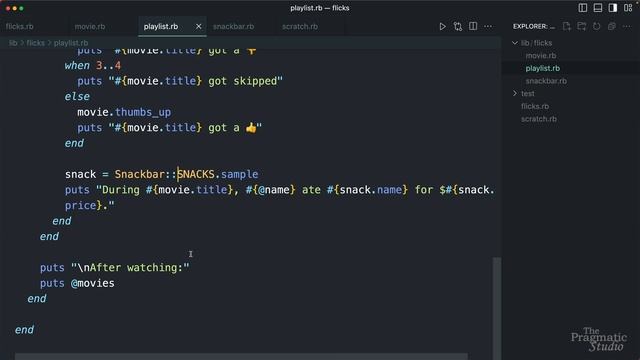Open snackbar.rb in Explorer tree
This screenshot has width=640, height=360.
(546, 81)
